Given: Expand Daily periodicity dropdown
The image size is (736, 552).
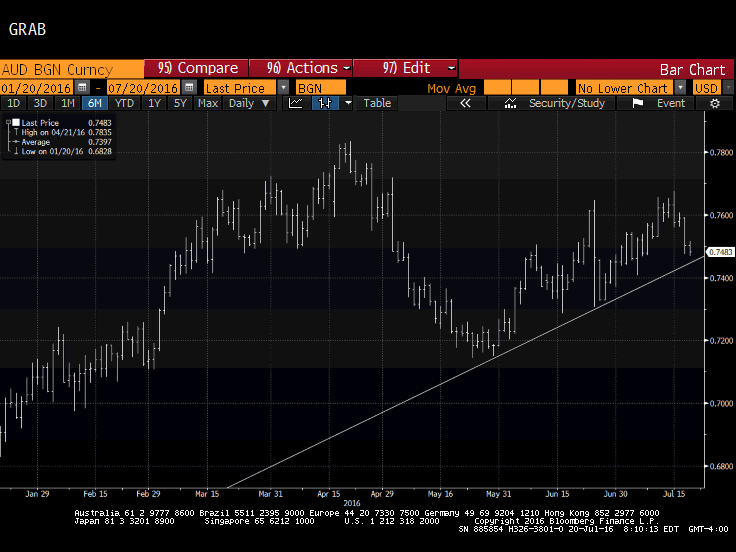Looking at the screenshot, I should coord(249,103).
